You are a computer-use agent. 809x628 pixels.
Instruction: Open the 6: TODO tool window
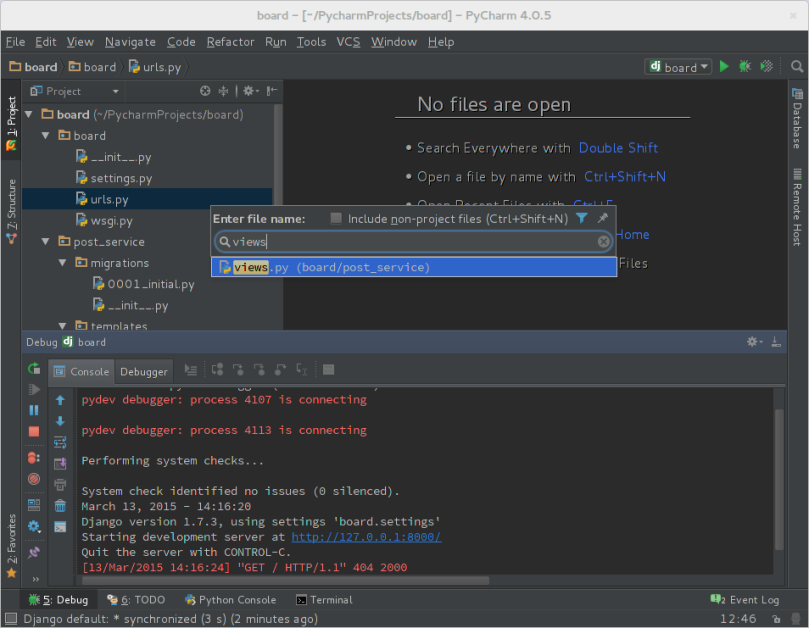tap(136, 600)
